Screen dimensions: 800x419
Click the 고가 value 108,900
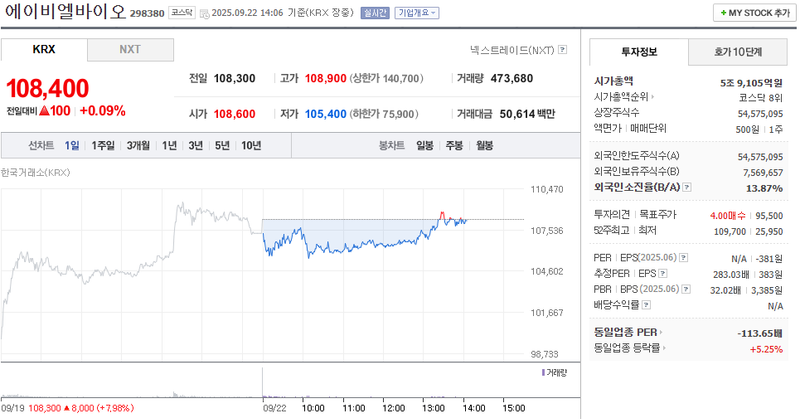pyautogui.click(x=326, y=79)
